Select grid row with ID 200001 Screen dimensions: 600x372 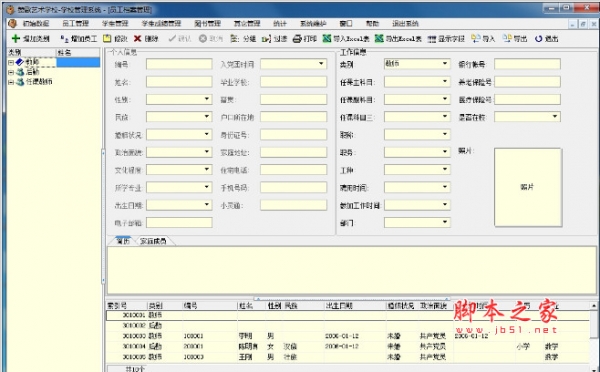point(348,346)
